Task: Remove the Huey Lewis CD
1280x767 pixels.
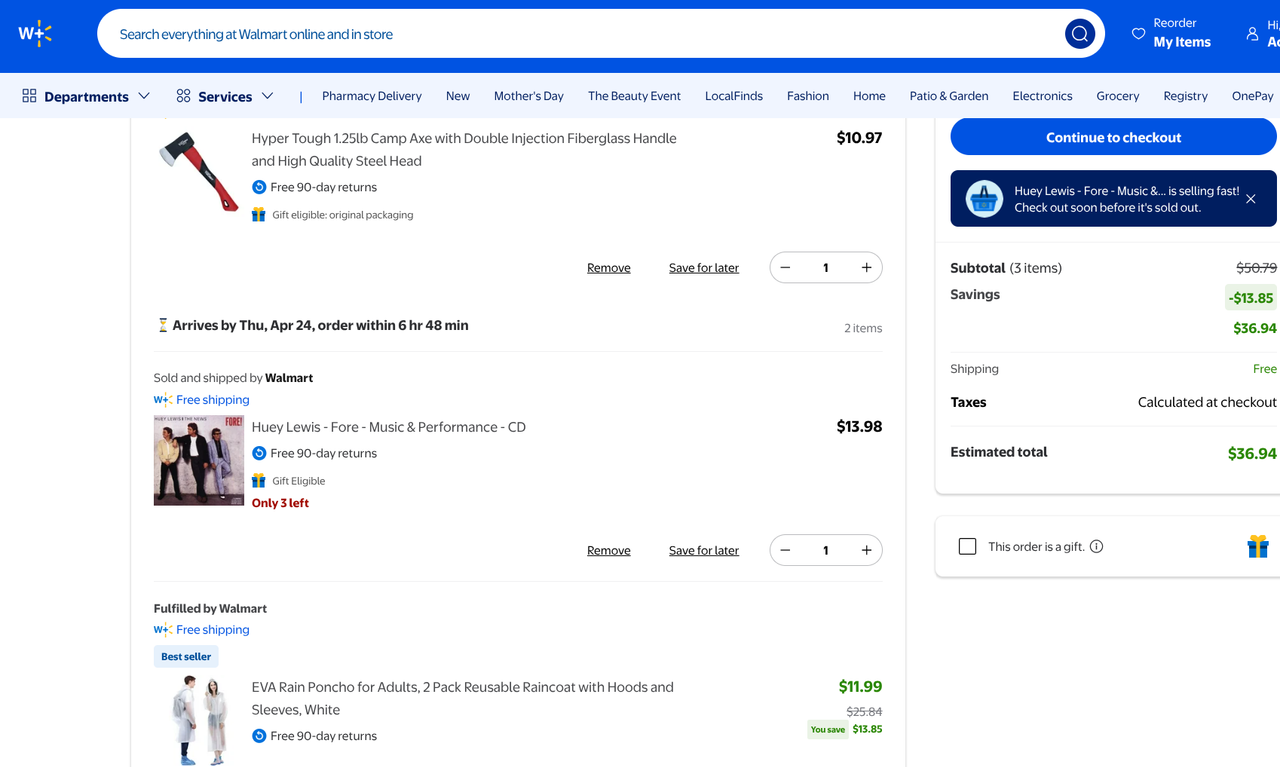Action: point(609,551)
